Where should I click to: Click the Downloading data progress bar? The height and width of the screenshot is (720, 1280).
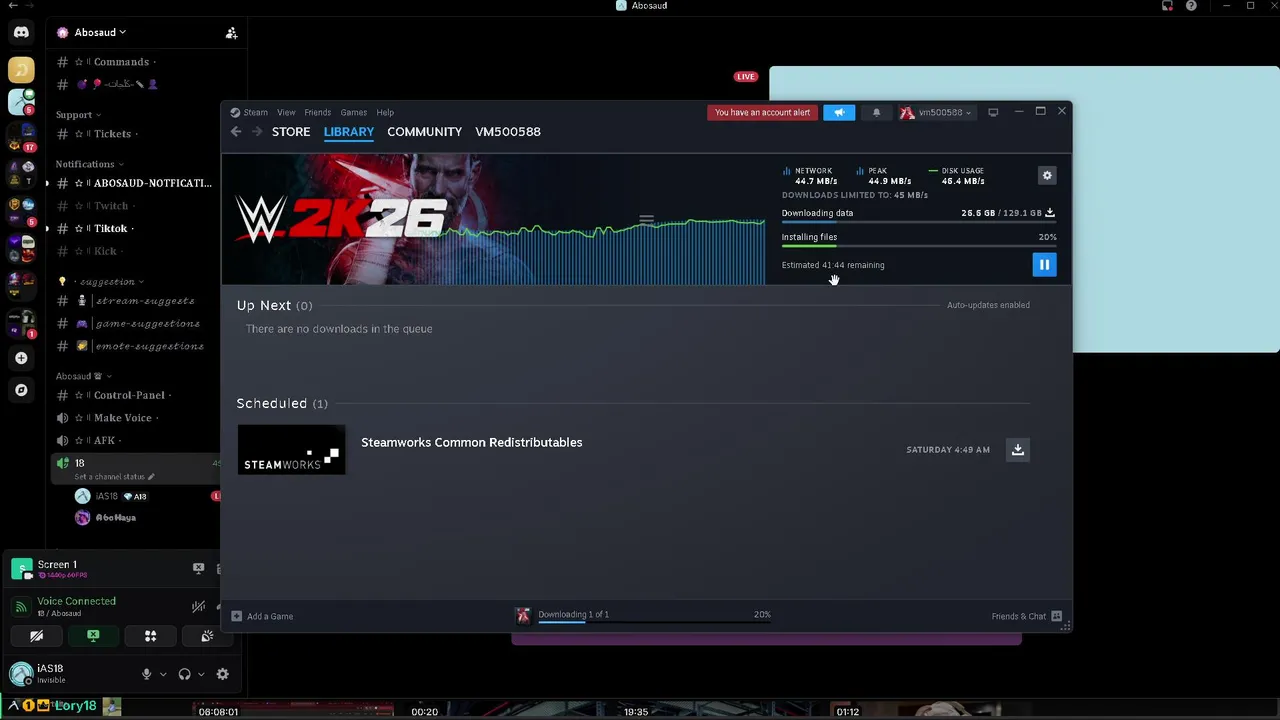919,223
